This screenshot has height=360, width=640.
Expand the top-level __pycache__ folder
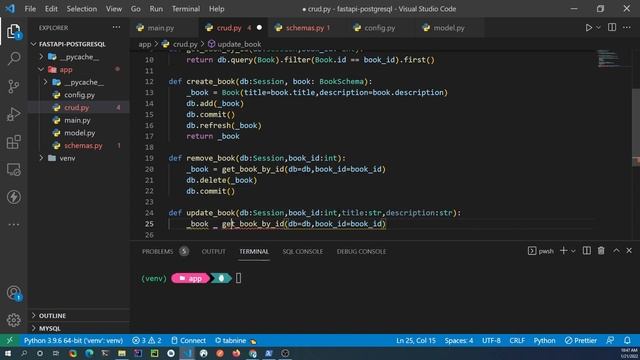tap(41, 57)
